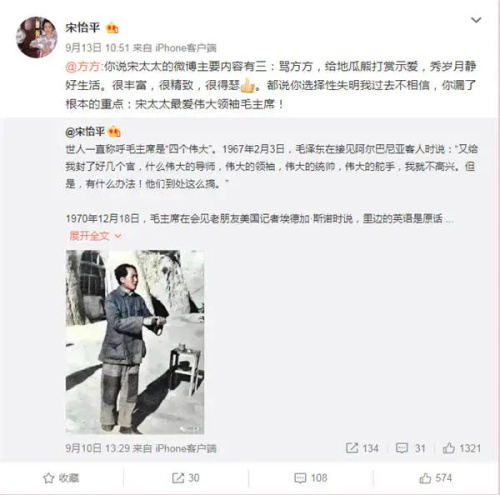Click comment icon showing 31

(411, 448)
